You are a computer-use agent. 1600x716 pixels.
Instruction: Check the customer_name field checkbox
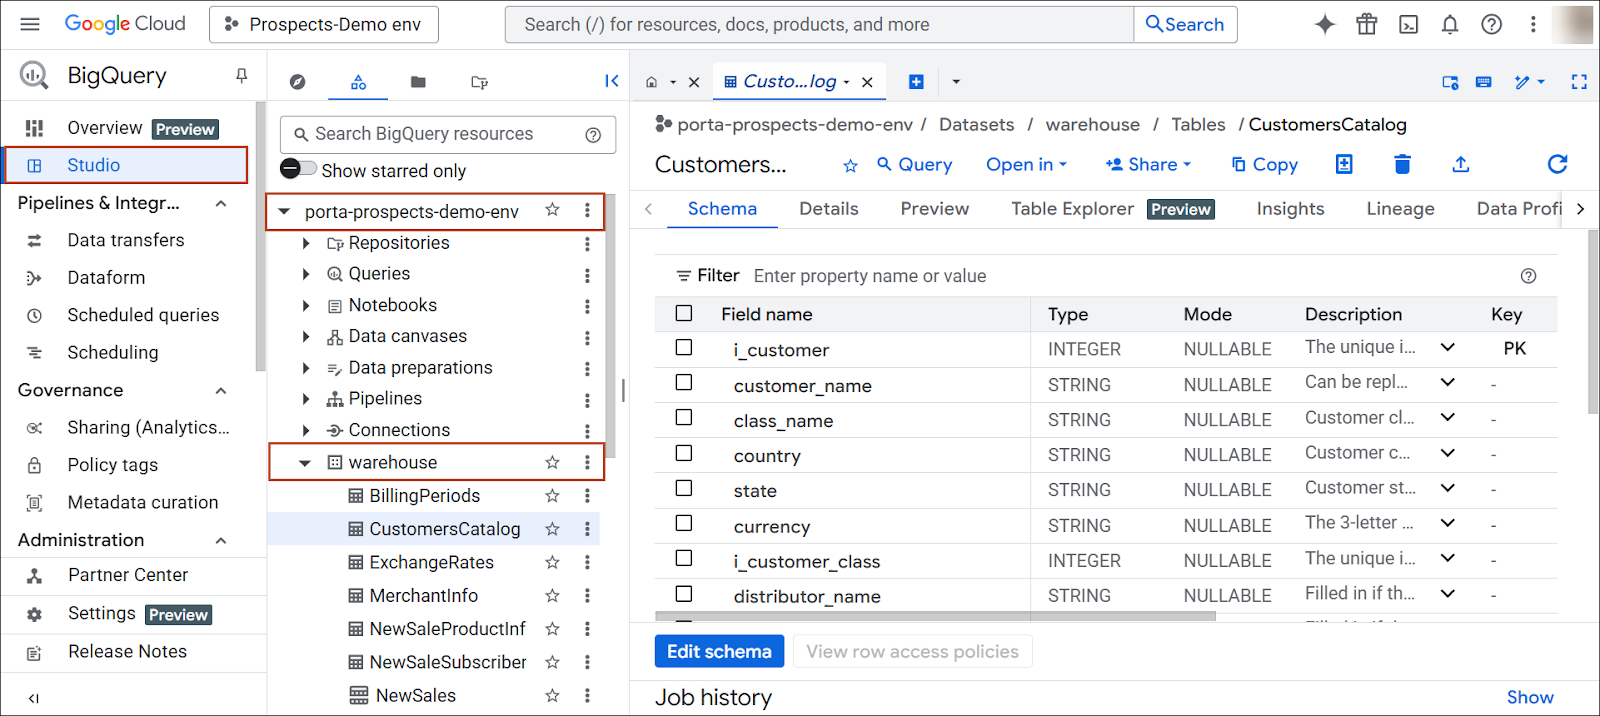[x=684, y=382]
